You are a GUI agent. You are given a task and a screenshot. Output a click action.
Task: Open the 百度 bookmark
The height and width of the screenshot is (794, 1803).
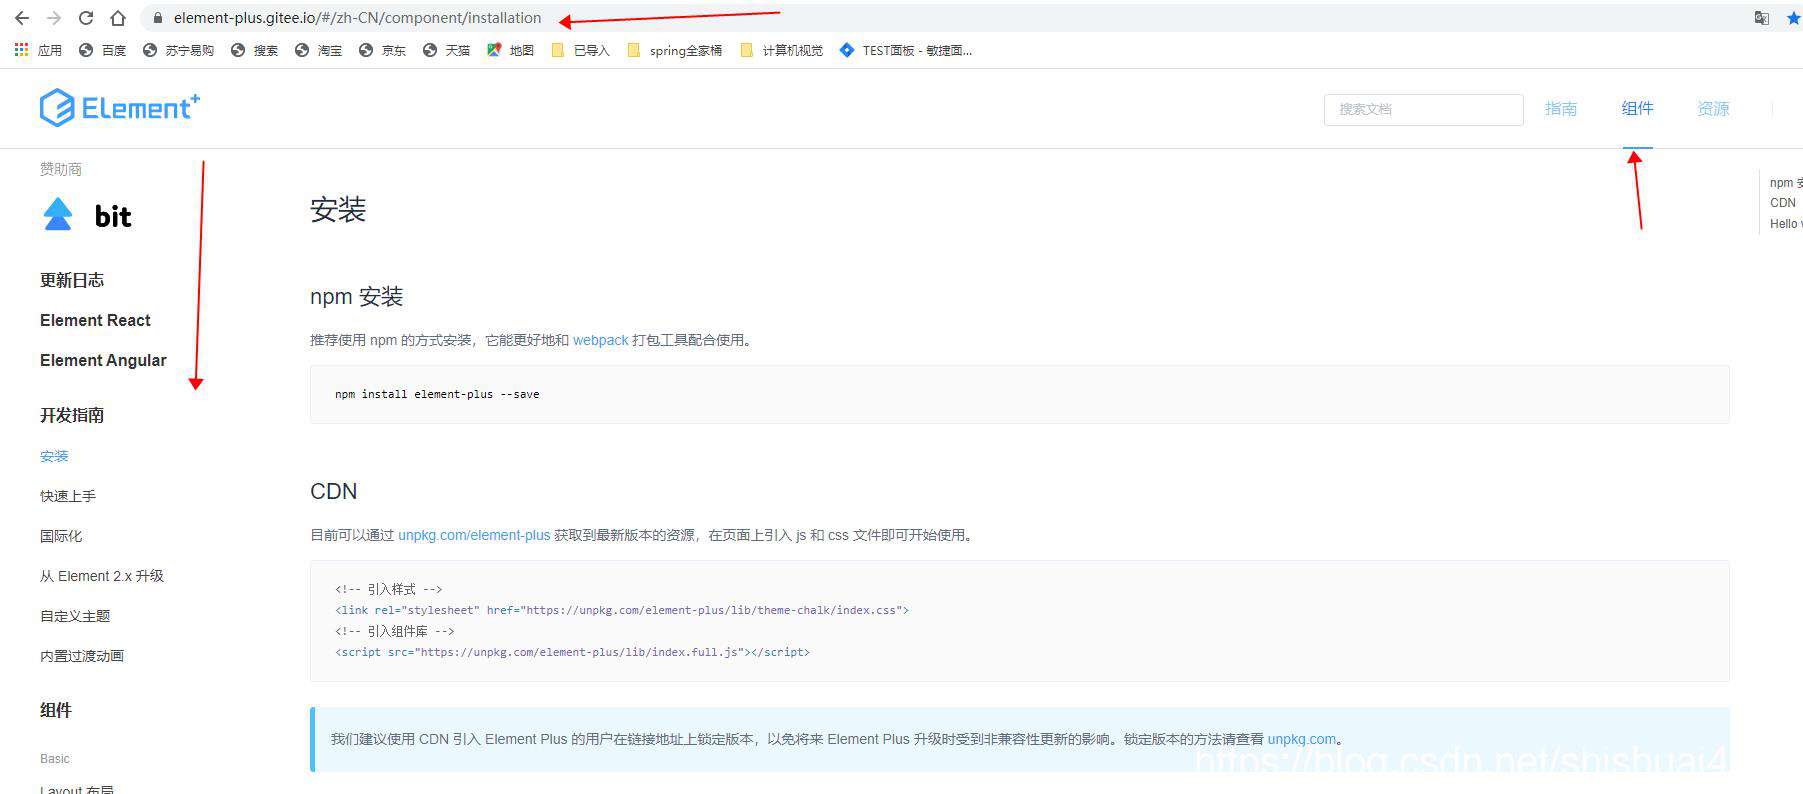pyautogui.click(x=102, y=50)
